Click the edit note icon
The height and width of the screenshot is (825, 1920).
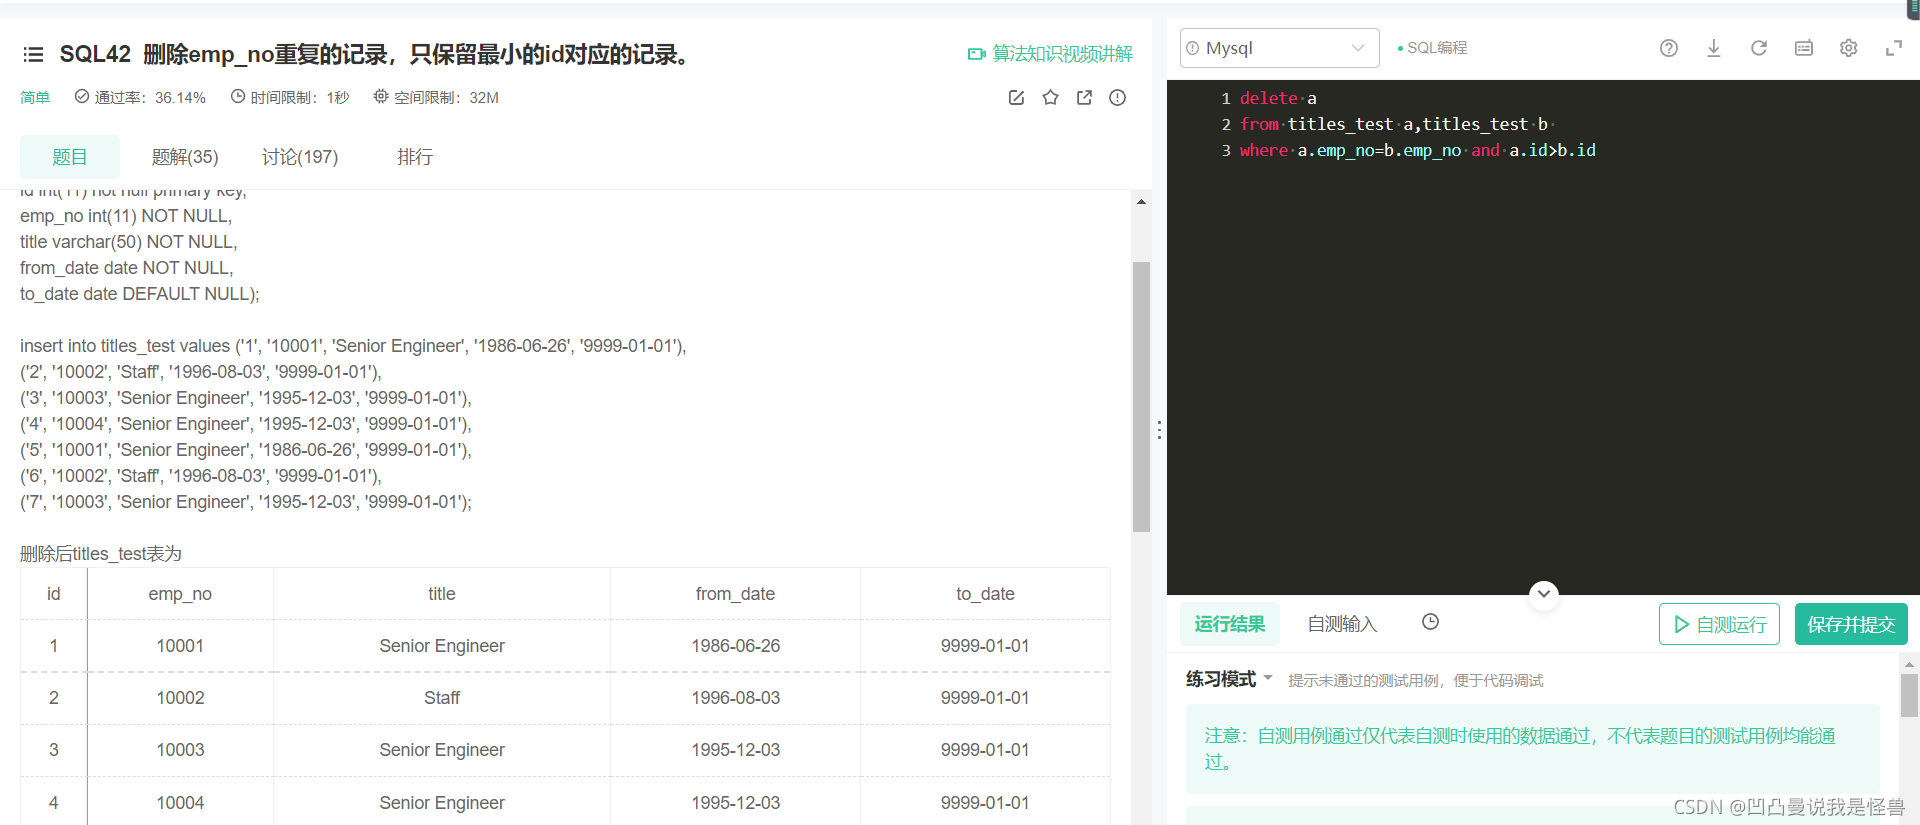[1016, 97]
